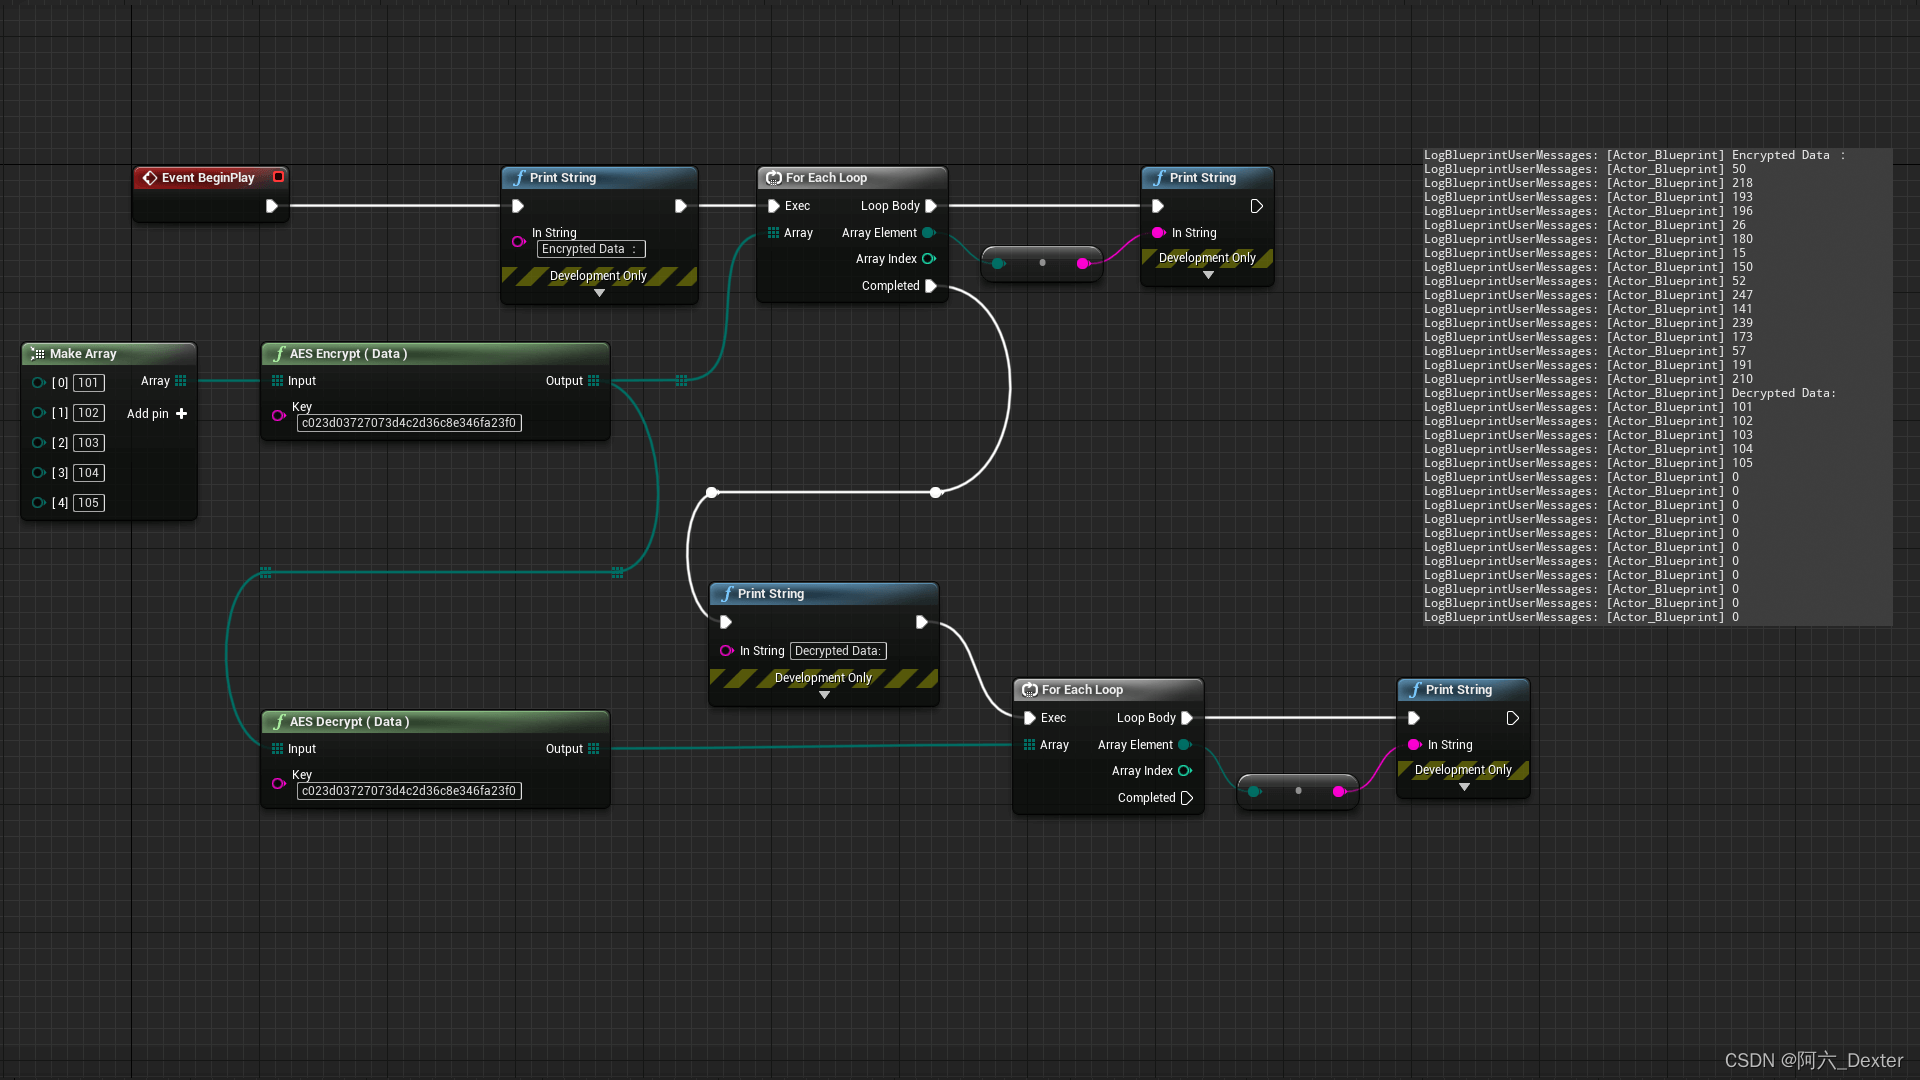Edit the Make Array index 4 value

click(x=88, y=503)
